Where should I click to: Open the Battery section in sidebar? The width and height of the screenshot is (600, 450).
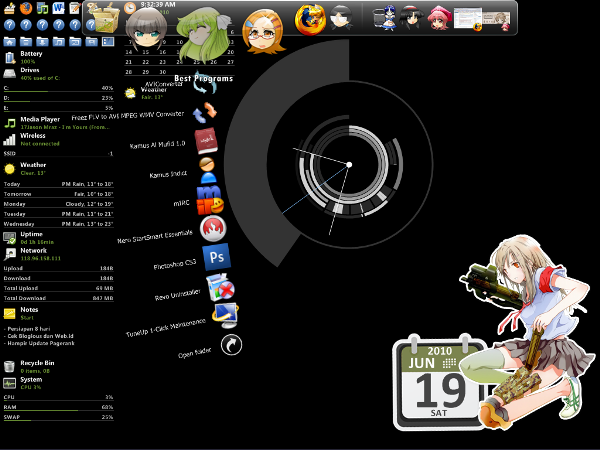24,57
